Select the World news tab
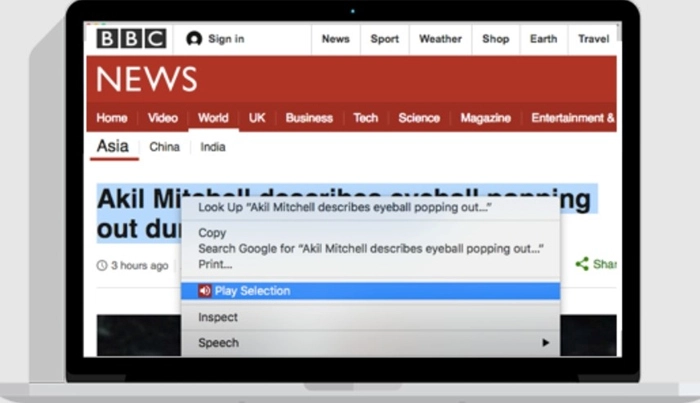The height and width of the screenshot is (403, 700). click(x=213, y=118)
